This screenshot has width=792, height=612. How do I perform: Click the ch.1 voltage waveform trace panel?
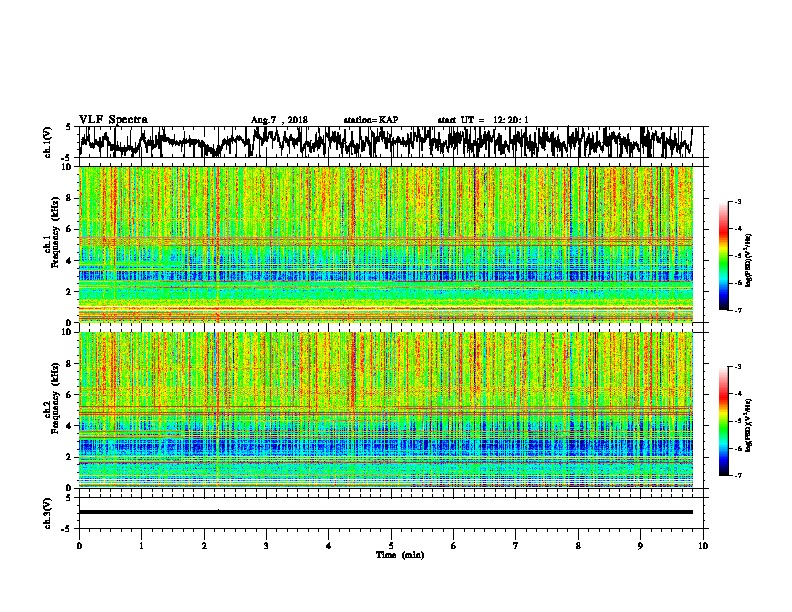tap(393, 142)
